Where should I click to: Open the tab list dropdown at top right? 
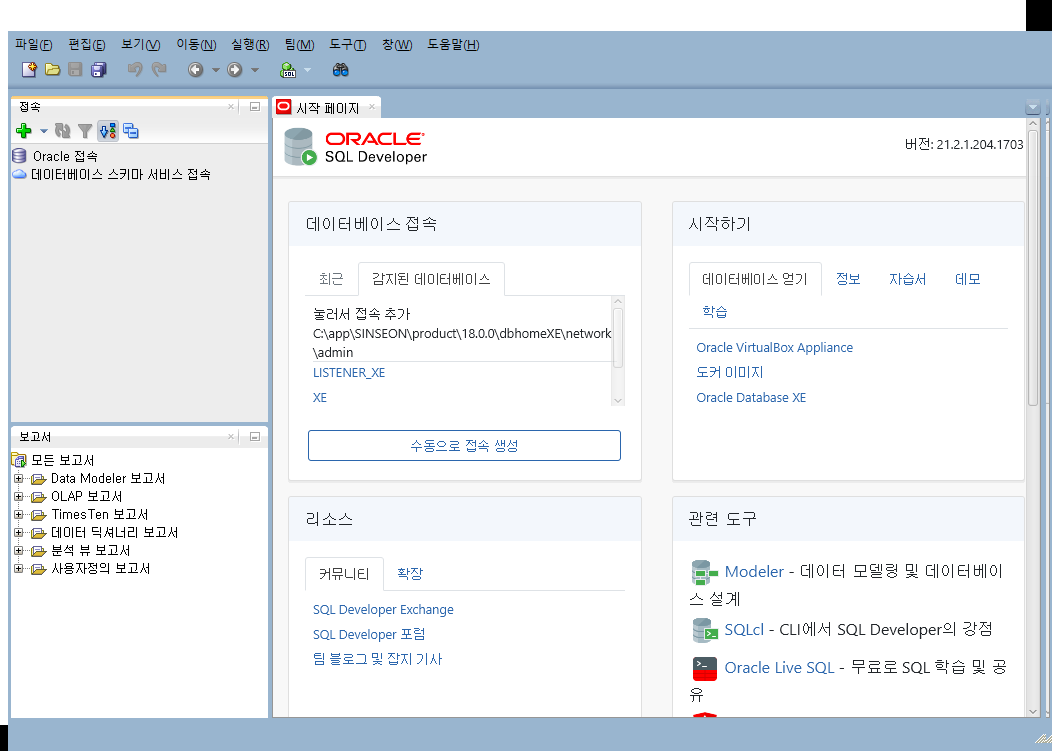[1033, 107]
